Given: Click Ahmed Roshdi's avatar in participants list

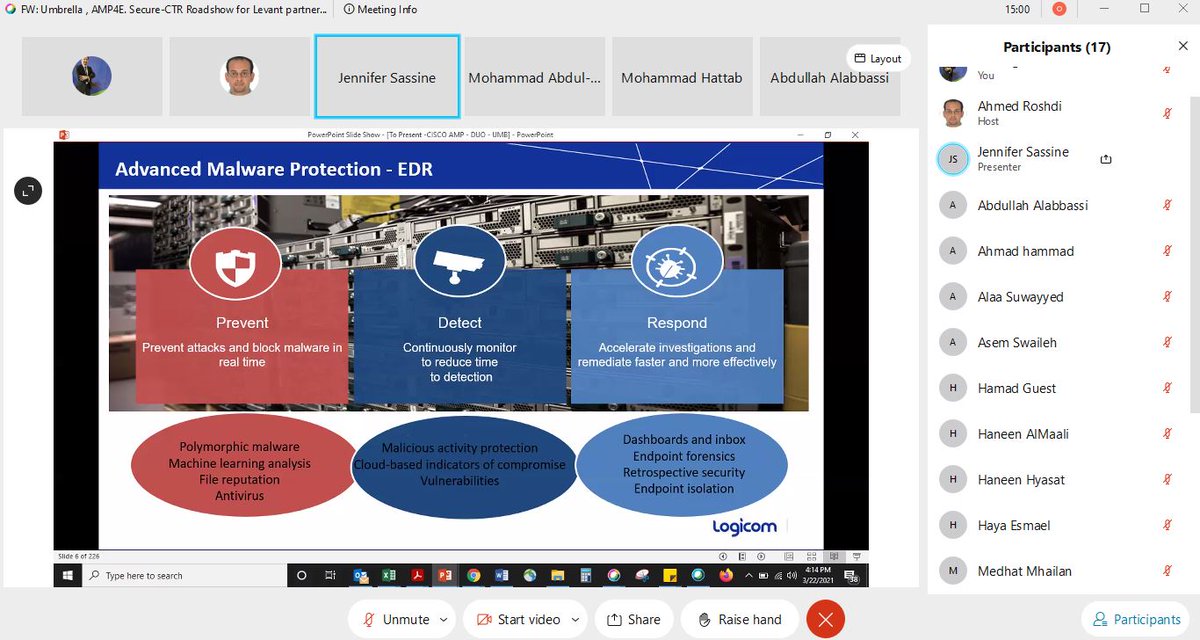Looking at the screenshot, I should pyautogui.click(x=953, y=113).
